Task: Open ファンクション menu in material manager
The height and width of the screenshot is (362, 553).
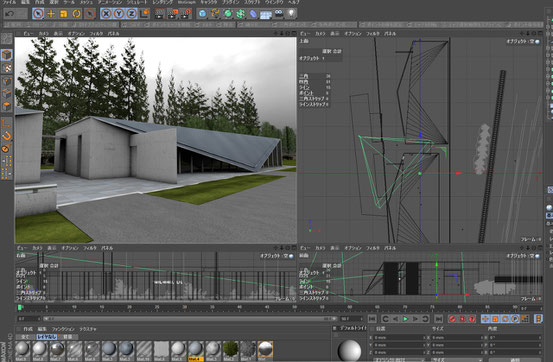Action: coord(63,329)
